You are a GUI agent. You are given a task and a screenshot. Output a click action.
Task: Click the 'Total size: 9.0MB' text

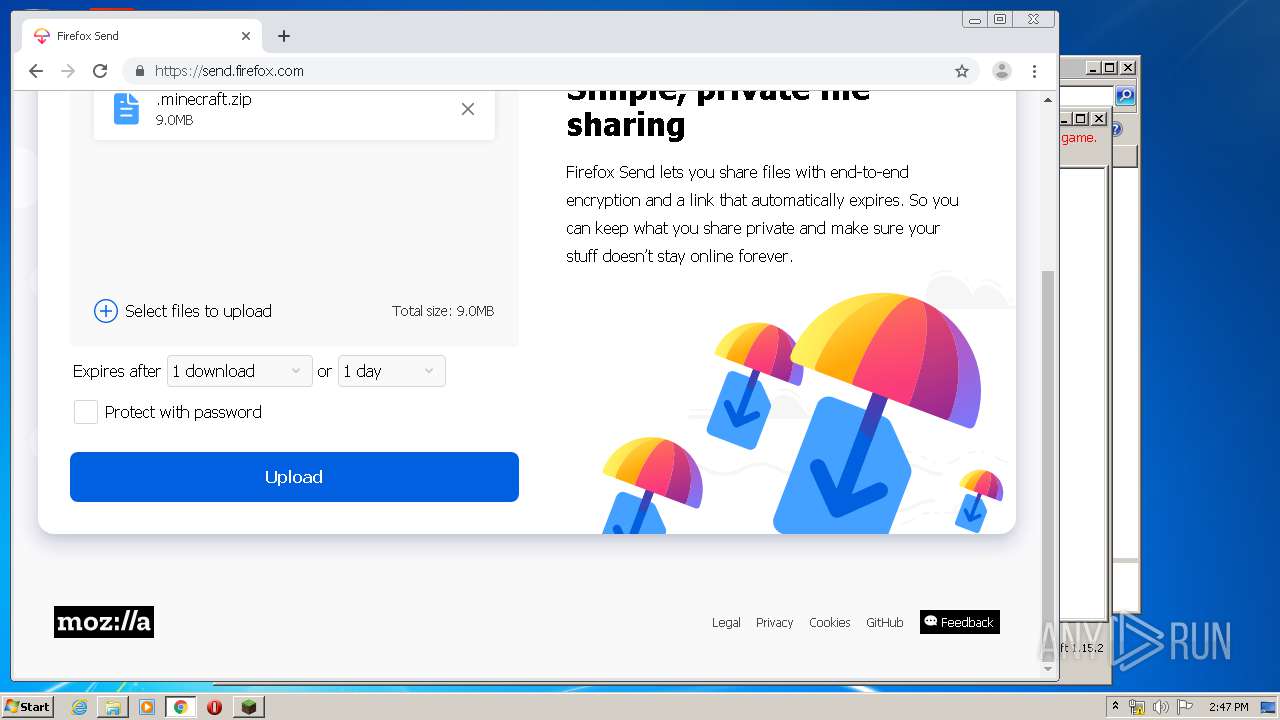443,311
